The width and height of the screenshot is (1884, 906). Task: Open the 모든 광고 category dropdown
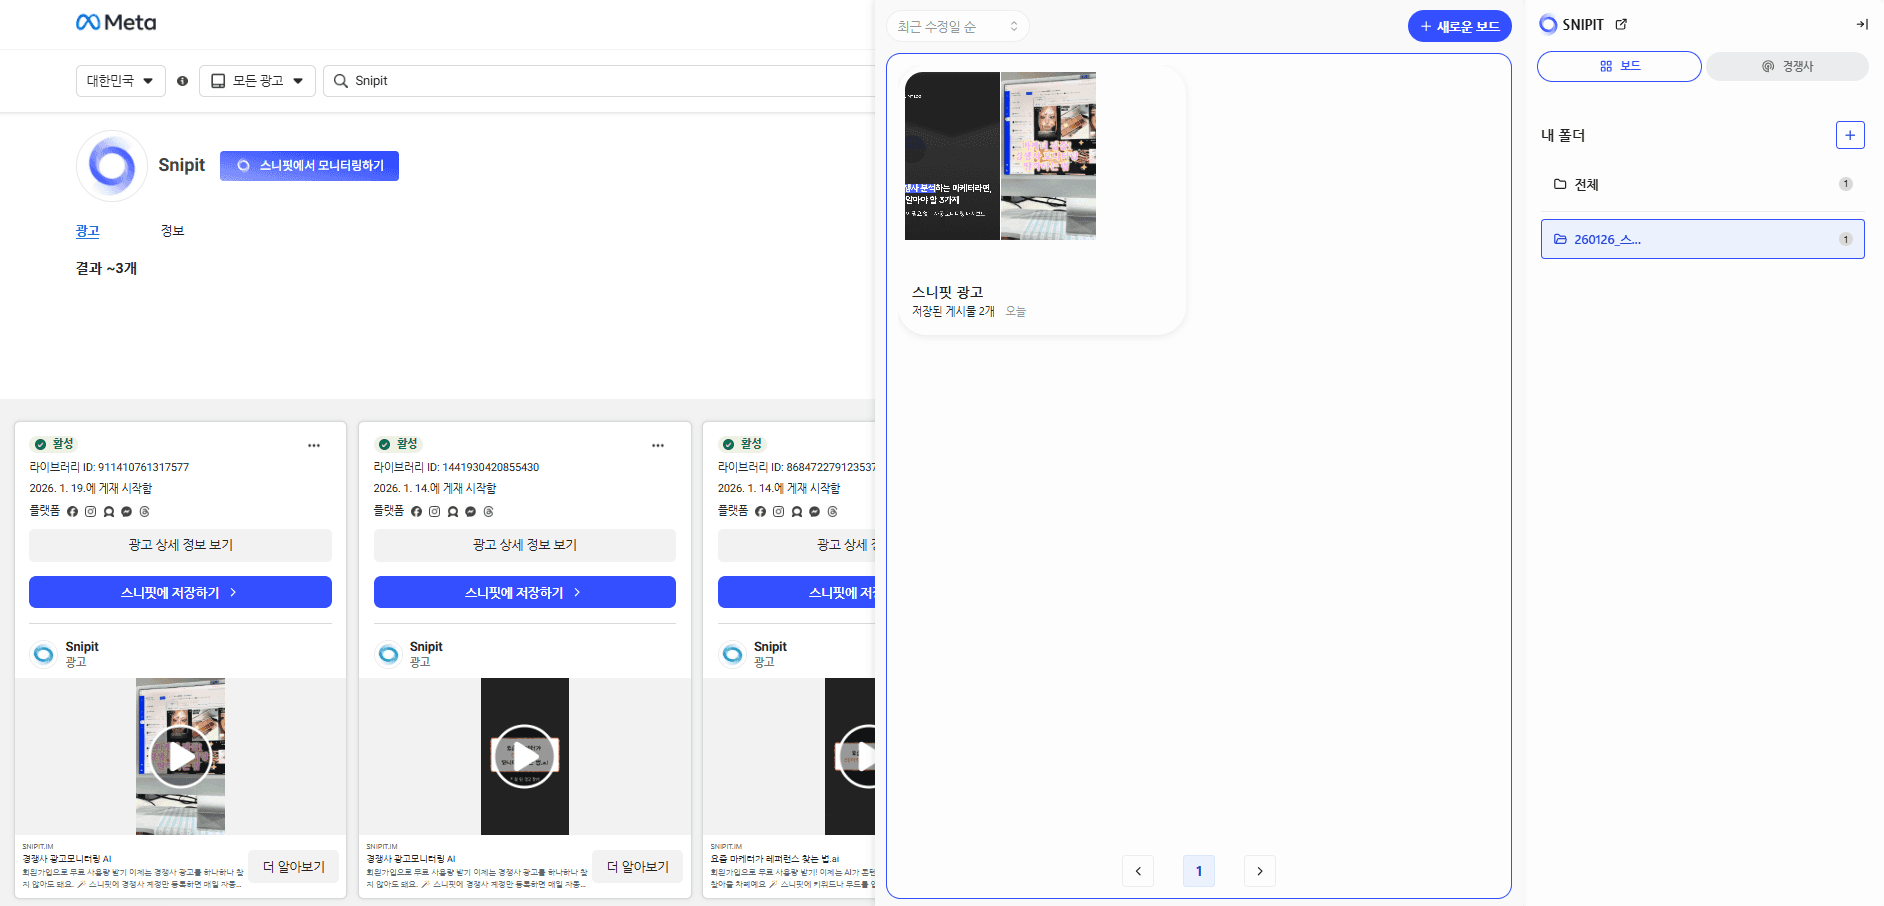click(x=257, y=81)
